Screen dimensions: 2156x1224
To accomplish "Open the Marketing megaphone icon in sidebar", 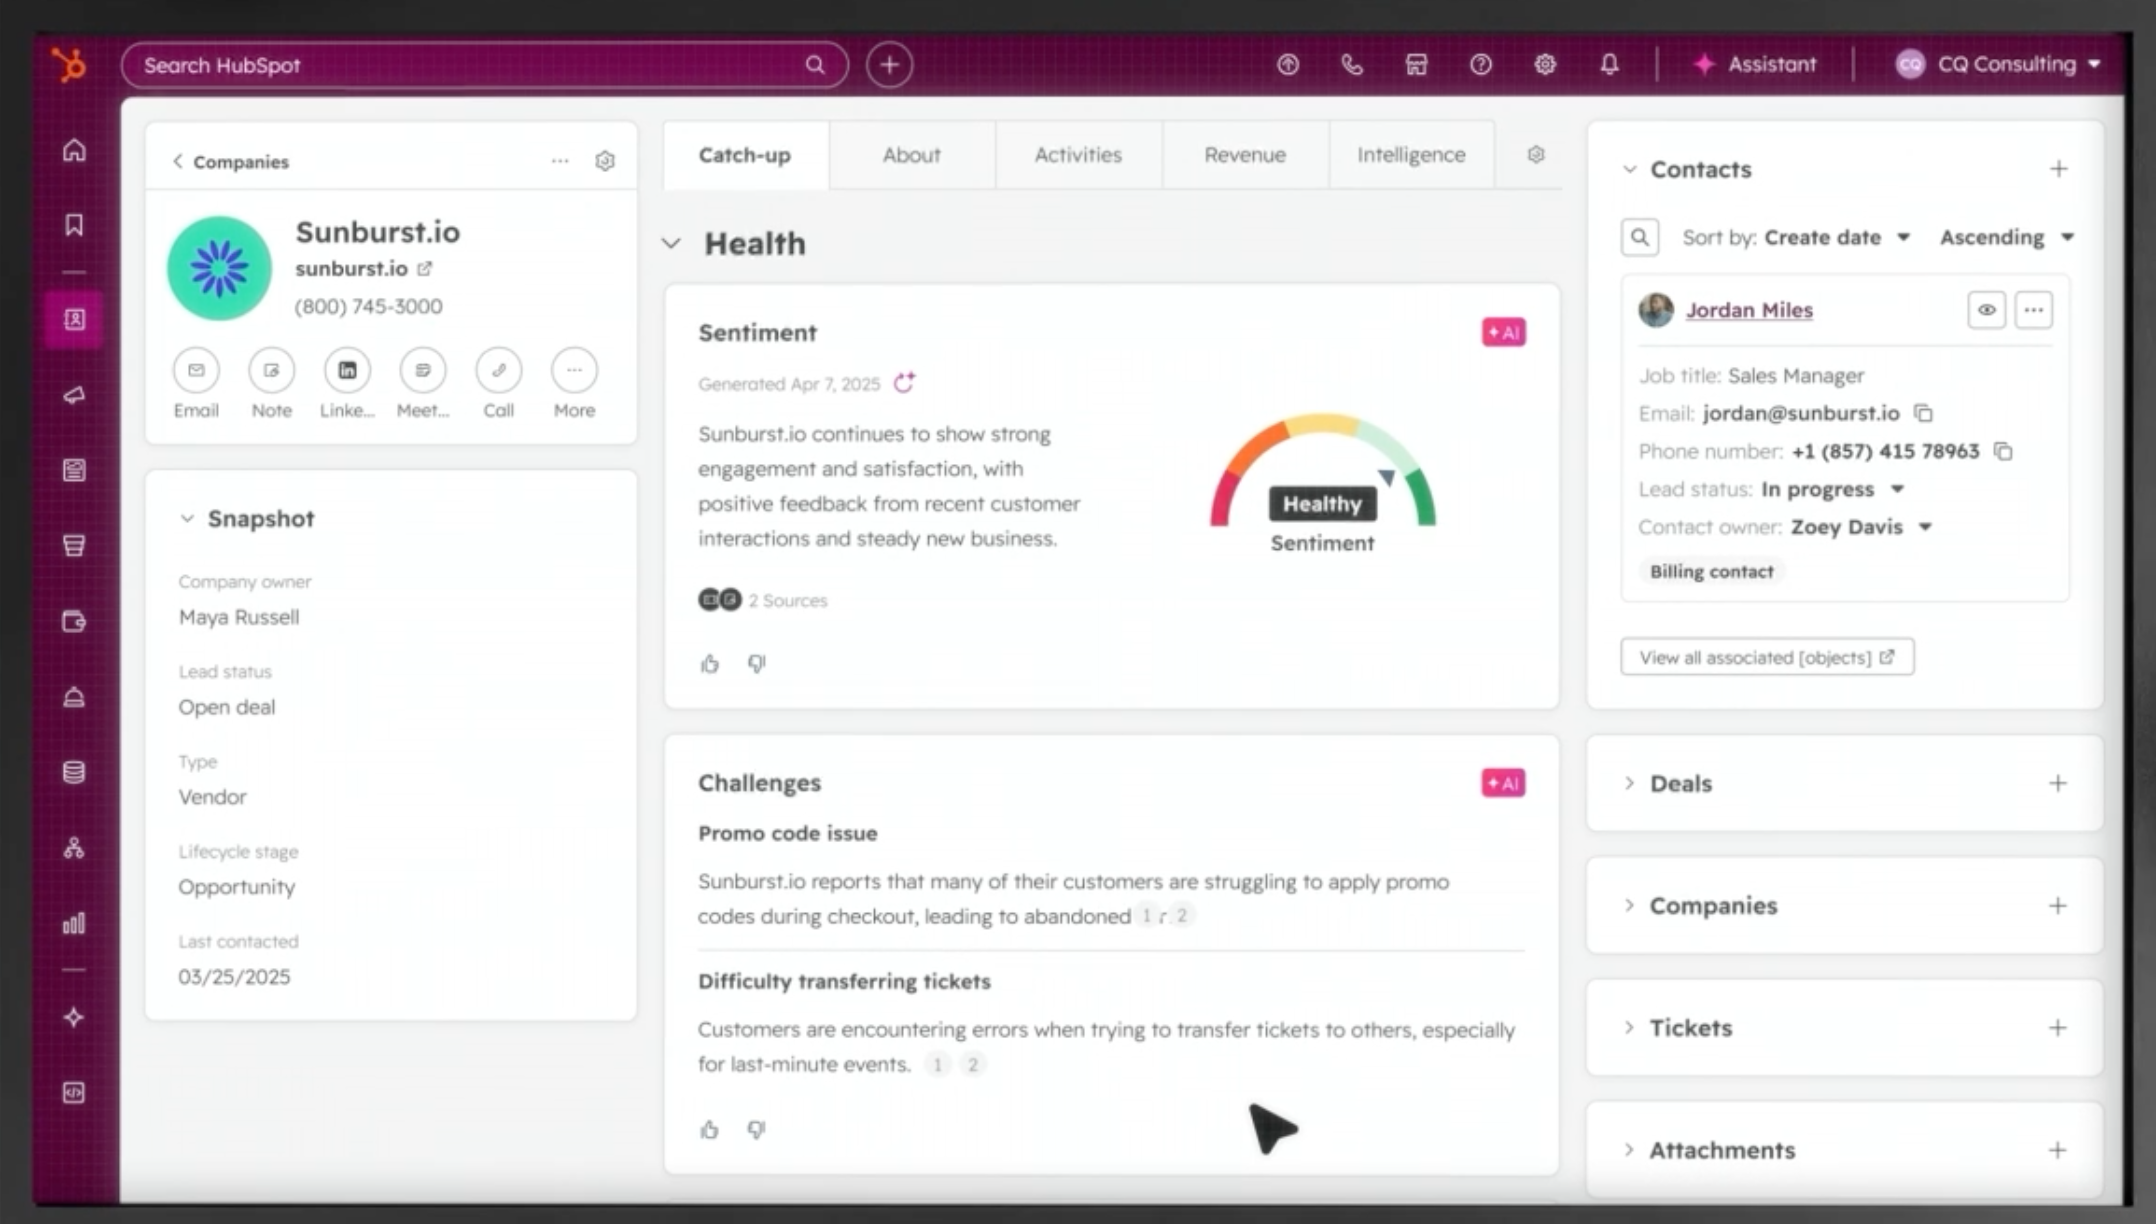I will (74, 395).
